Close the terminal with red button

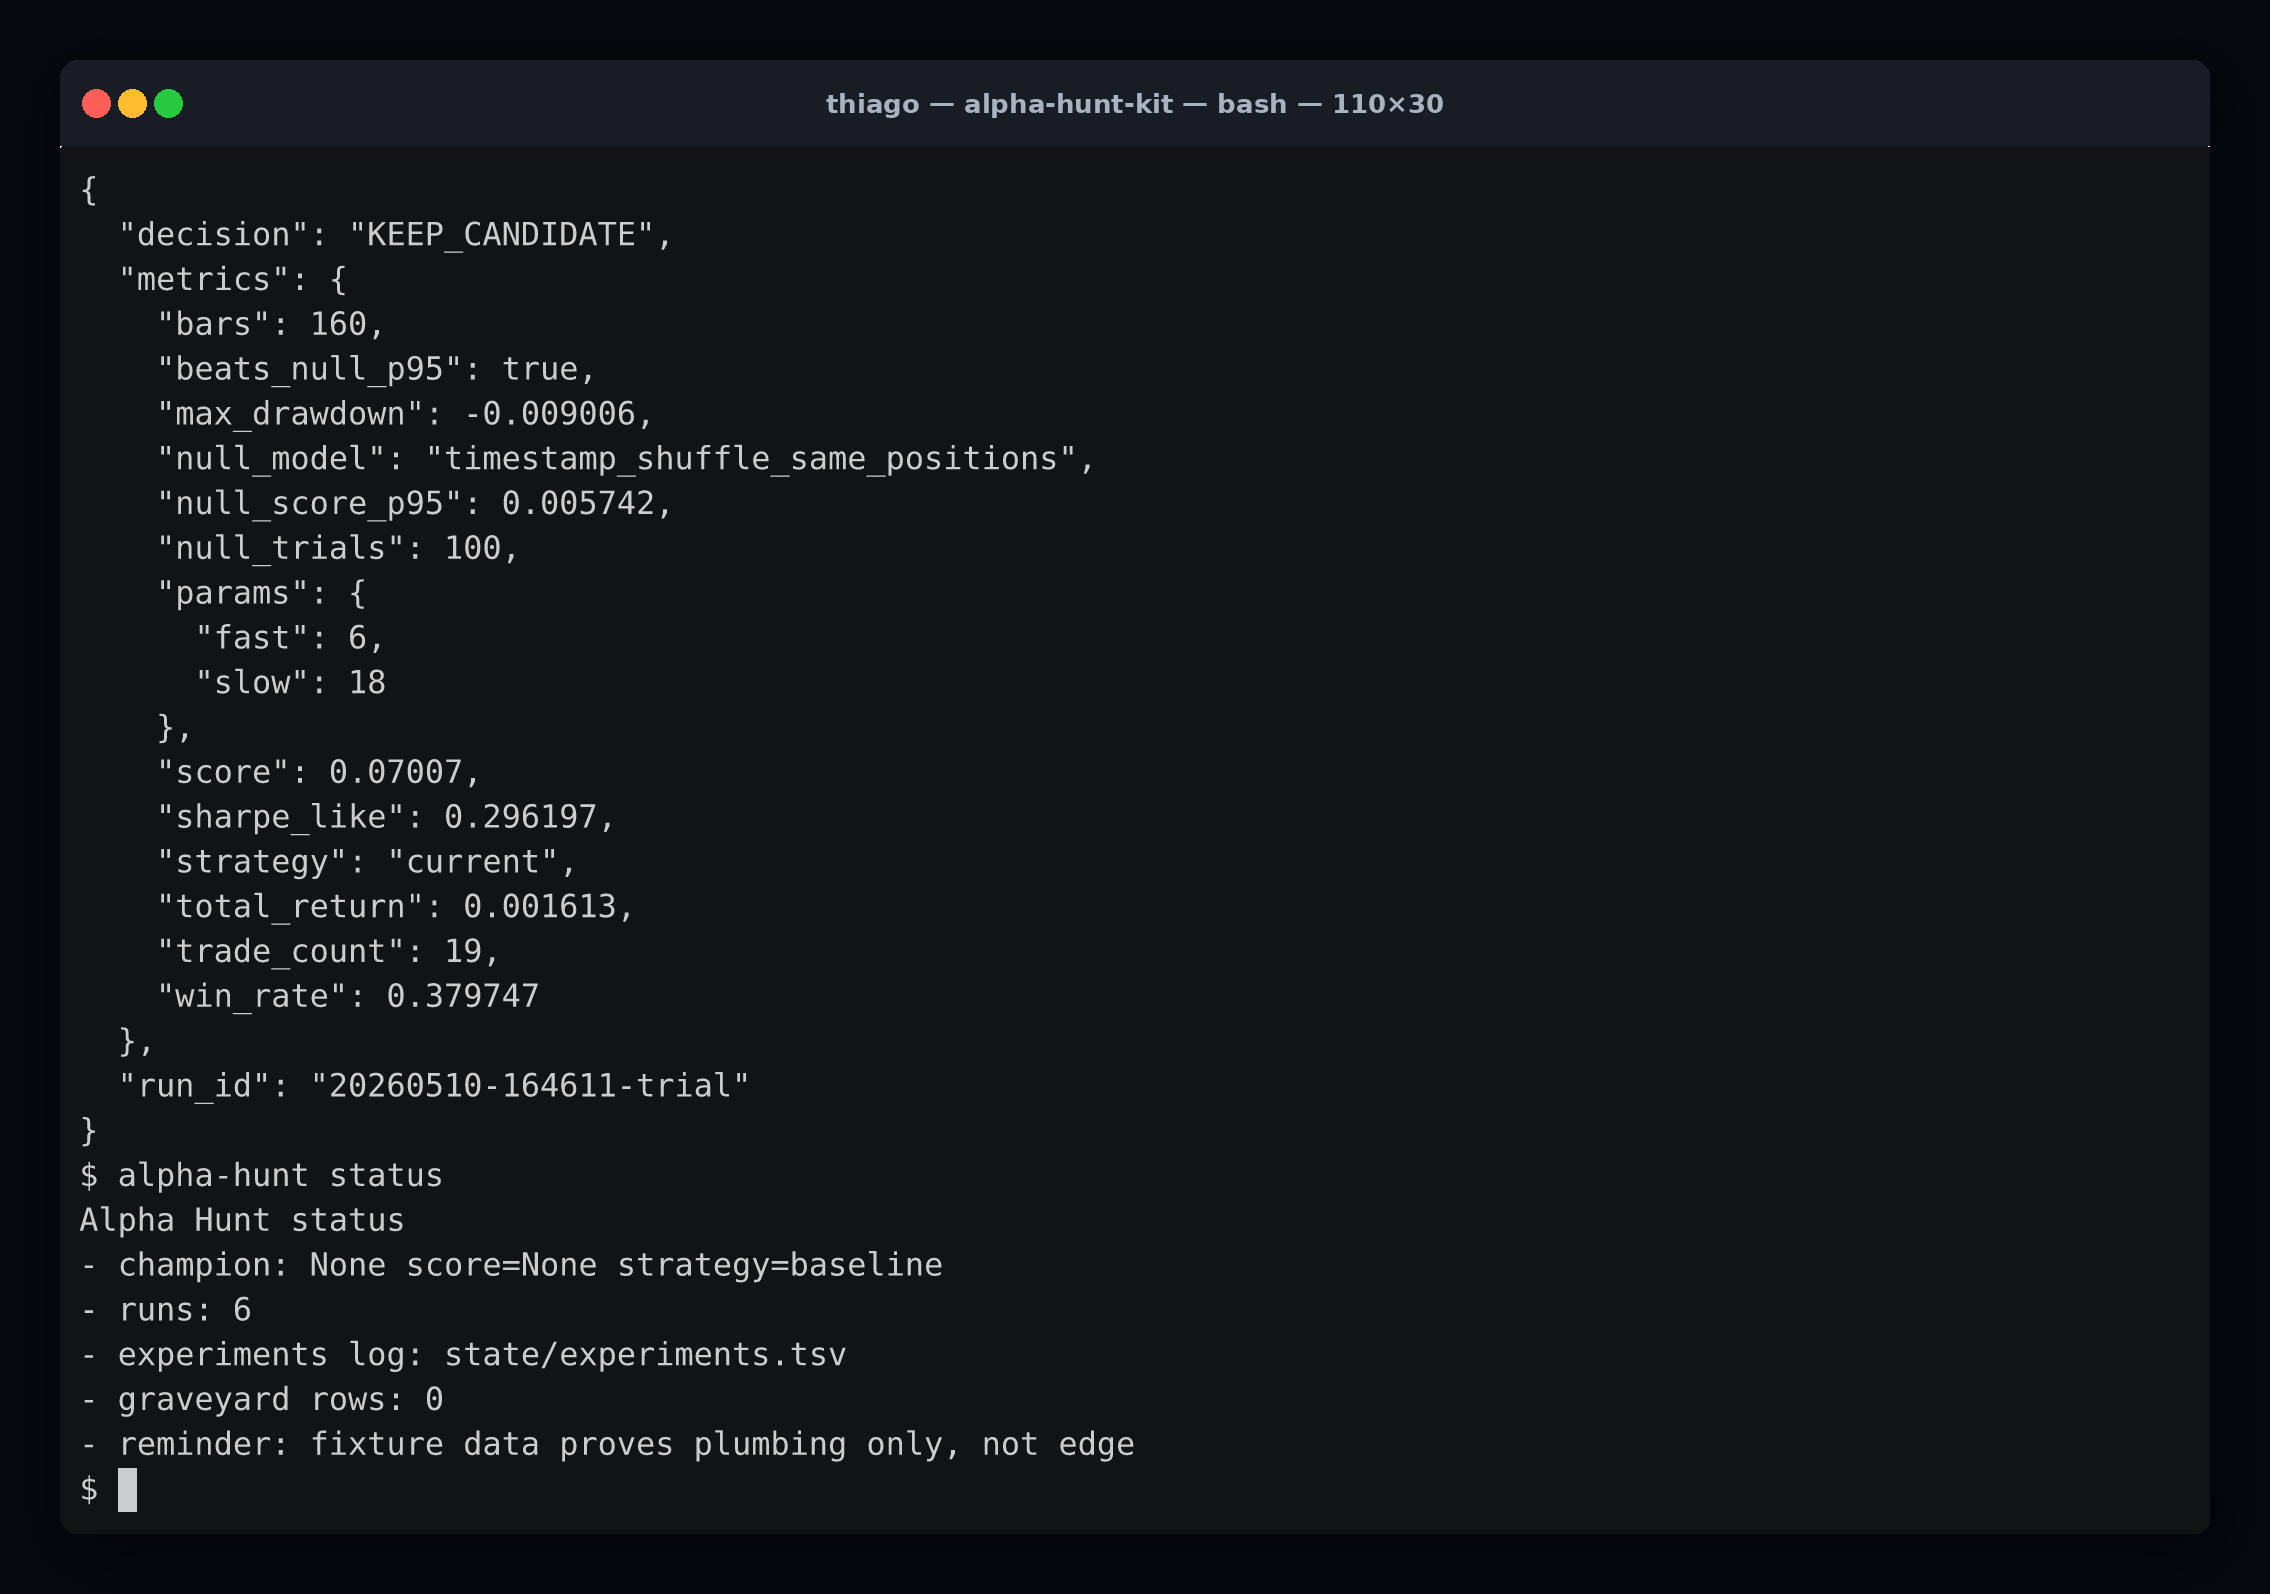[x=96, y=104]
